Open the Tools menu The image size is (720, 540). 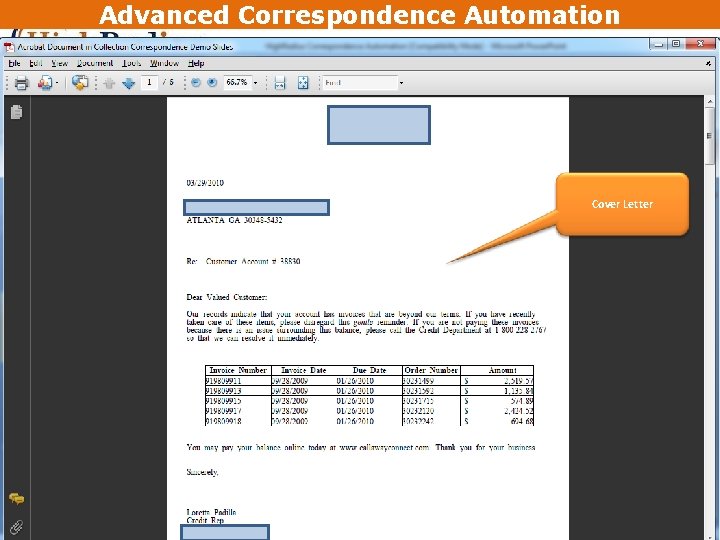(131, 63)
